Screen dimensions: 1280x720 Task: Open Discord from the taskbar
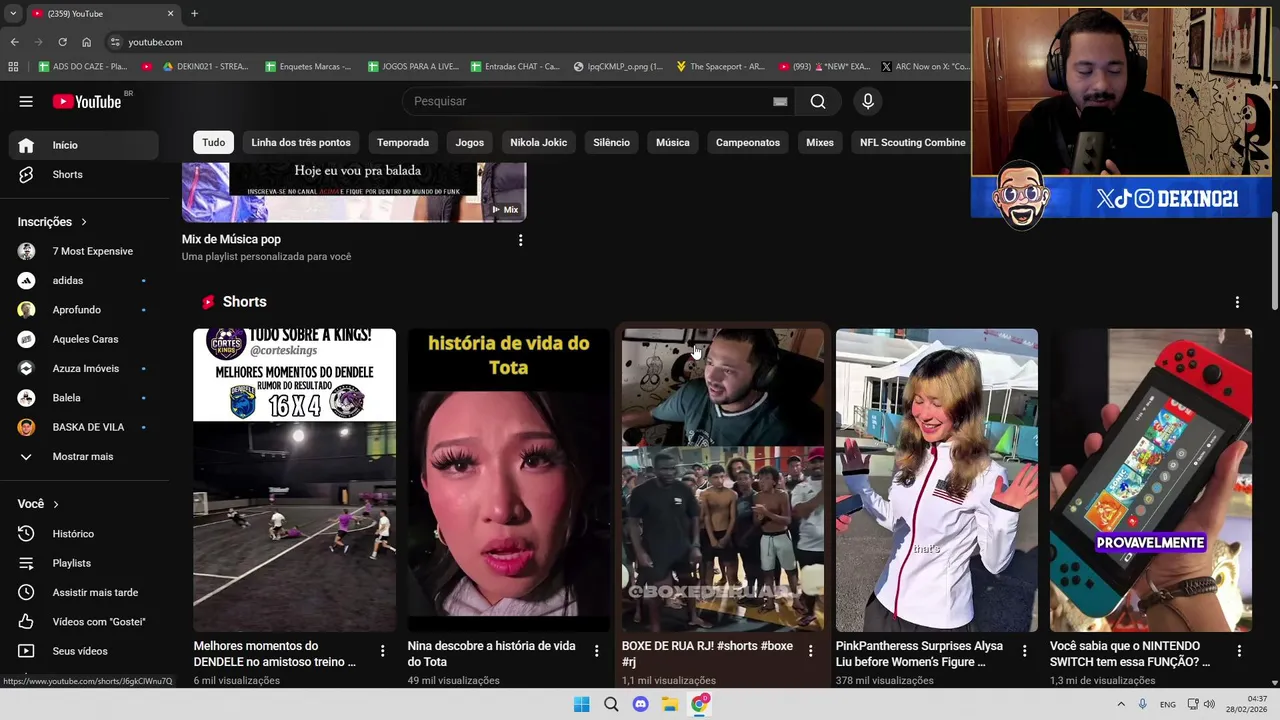pyautogui.click(x=640, y=704)
